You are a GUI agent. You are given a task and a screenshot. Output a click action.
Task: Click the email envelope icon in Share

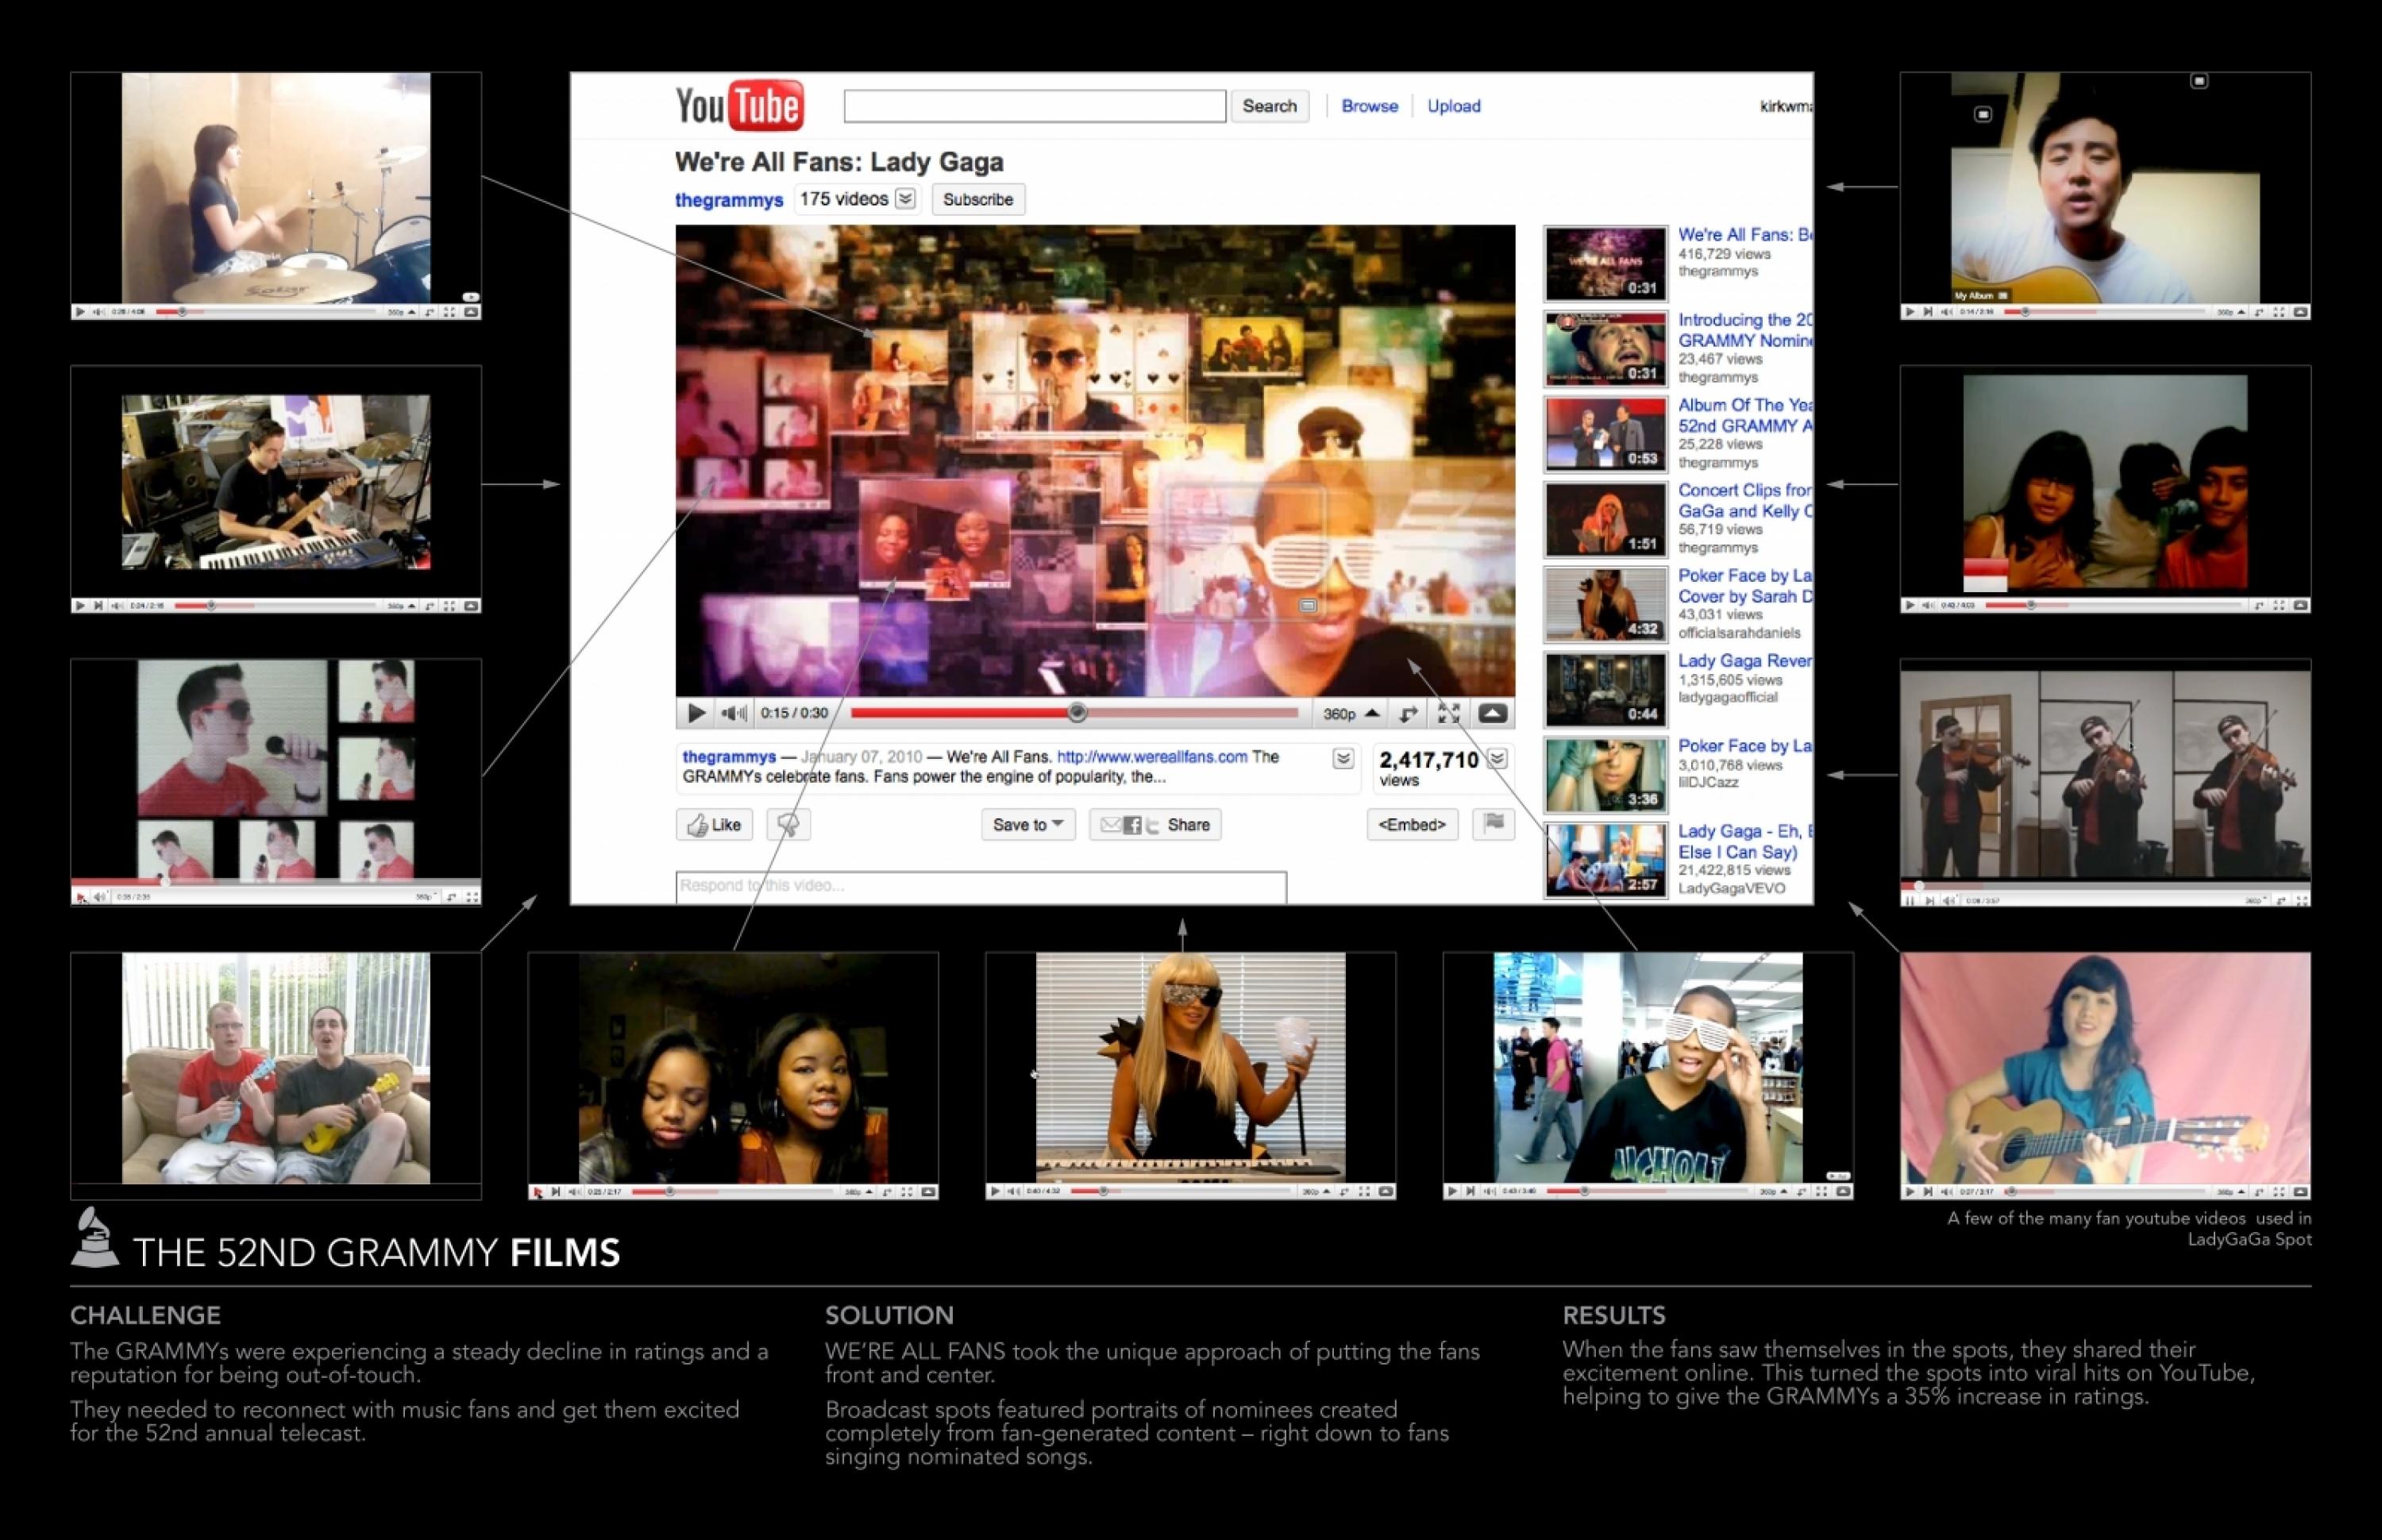click(x=1110, y=825)
